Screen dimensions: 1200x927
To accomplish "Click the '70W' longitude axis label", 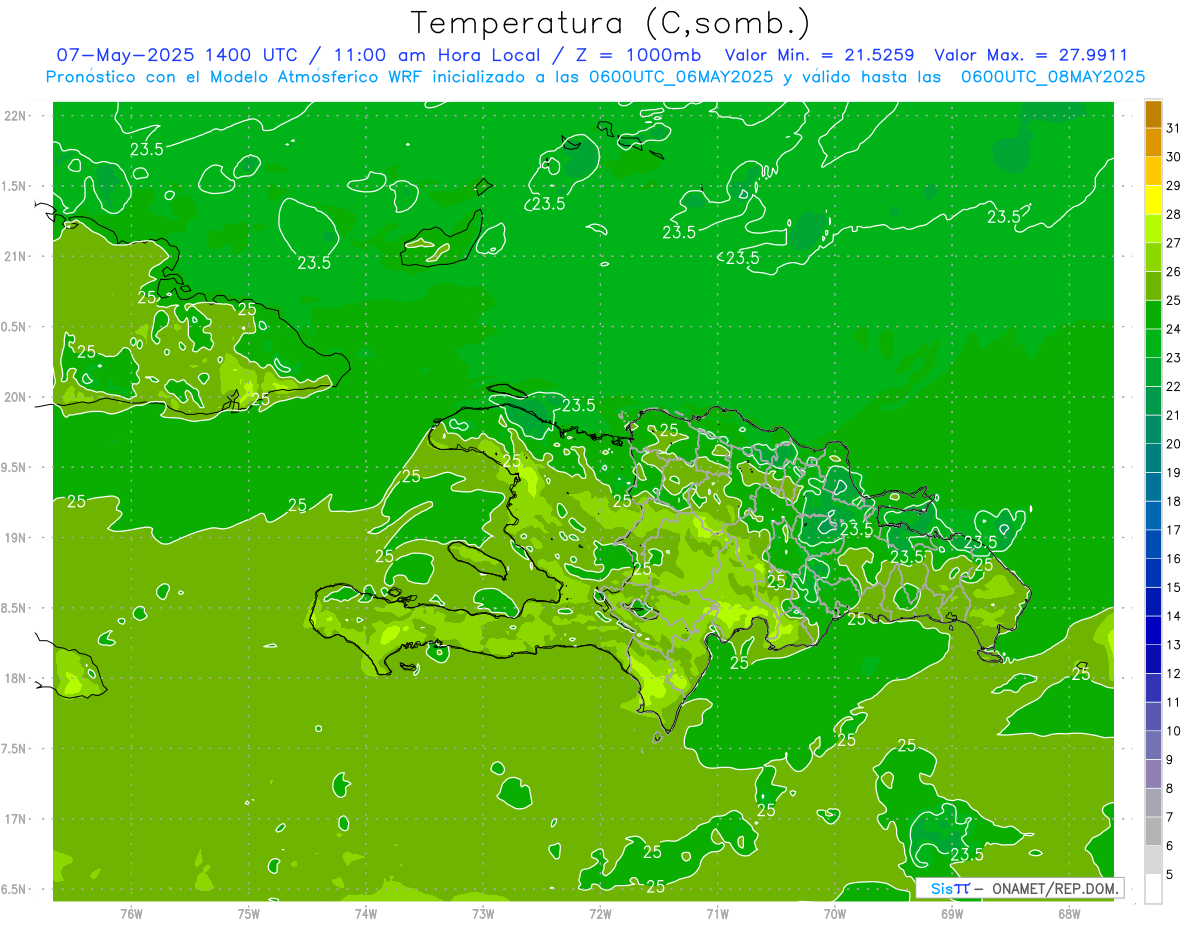I will tap(834, 913).
